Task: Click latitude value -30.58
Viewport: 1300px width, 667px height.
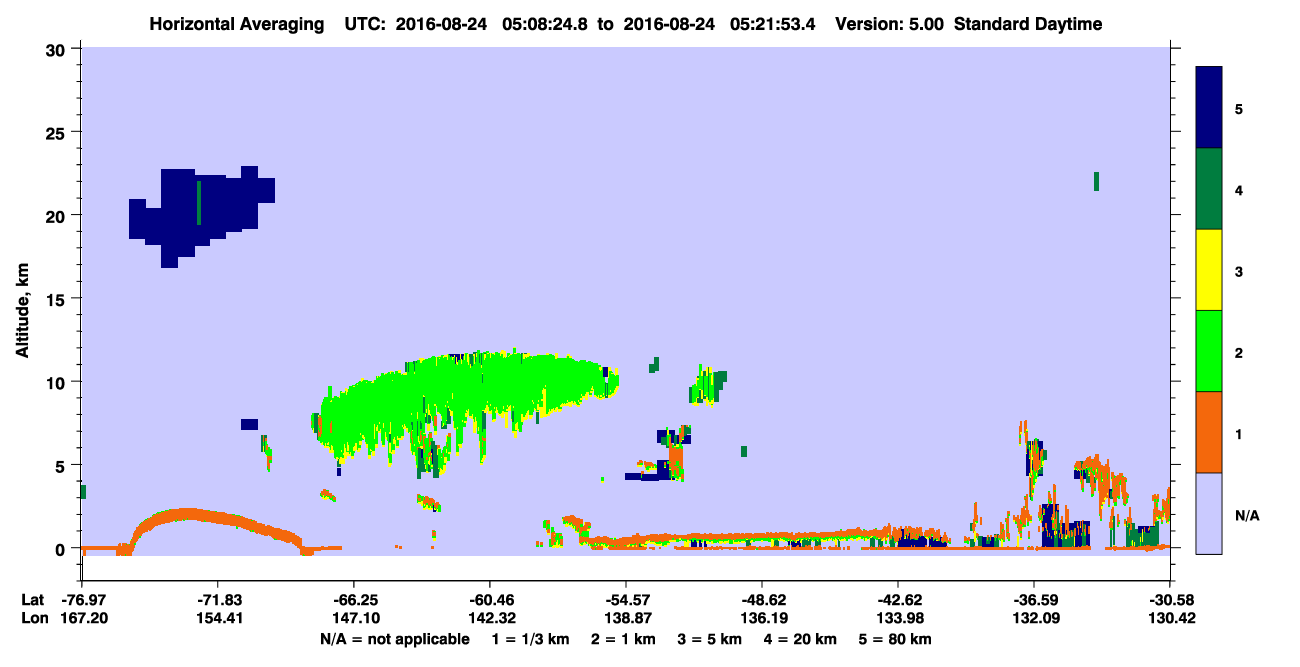Action: pos(1170,599)
